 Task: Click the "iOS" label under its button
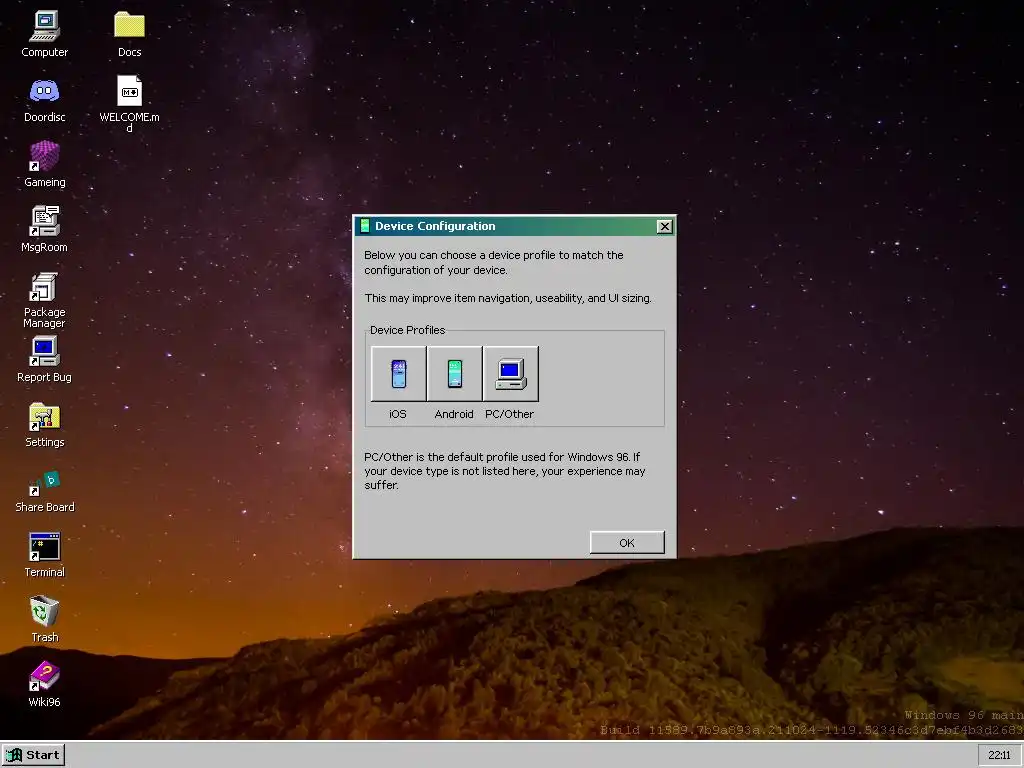(398, 414)
